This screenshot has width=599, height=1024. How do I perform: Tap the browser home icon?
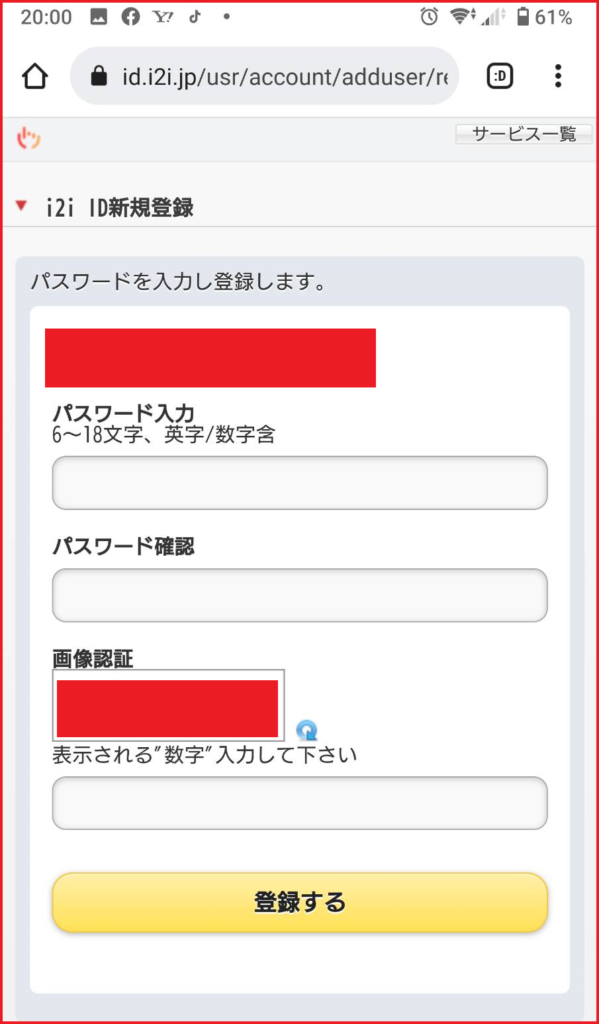35,77
